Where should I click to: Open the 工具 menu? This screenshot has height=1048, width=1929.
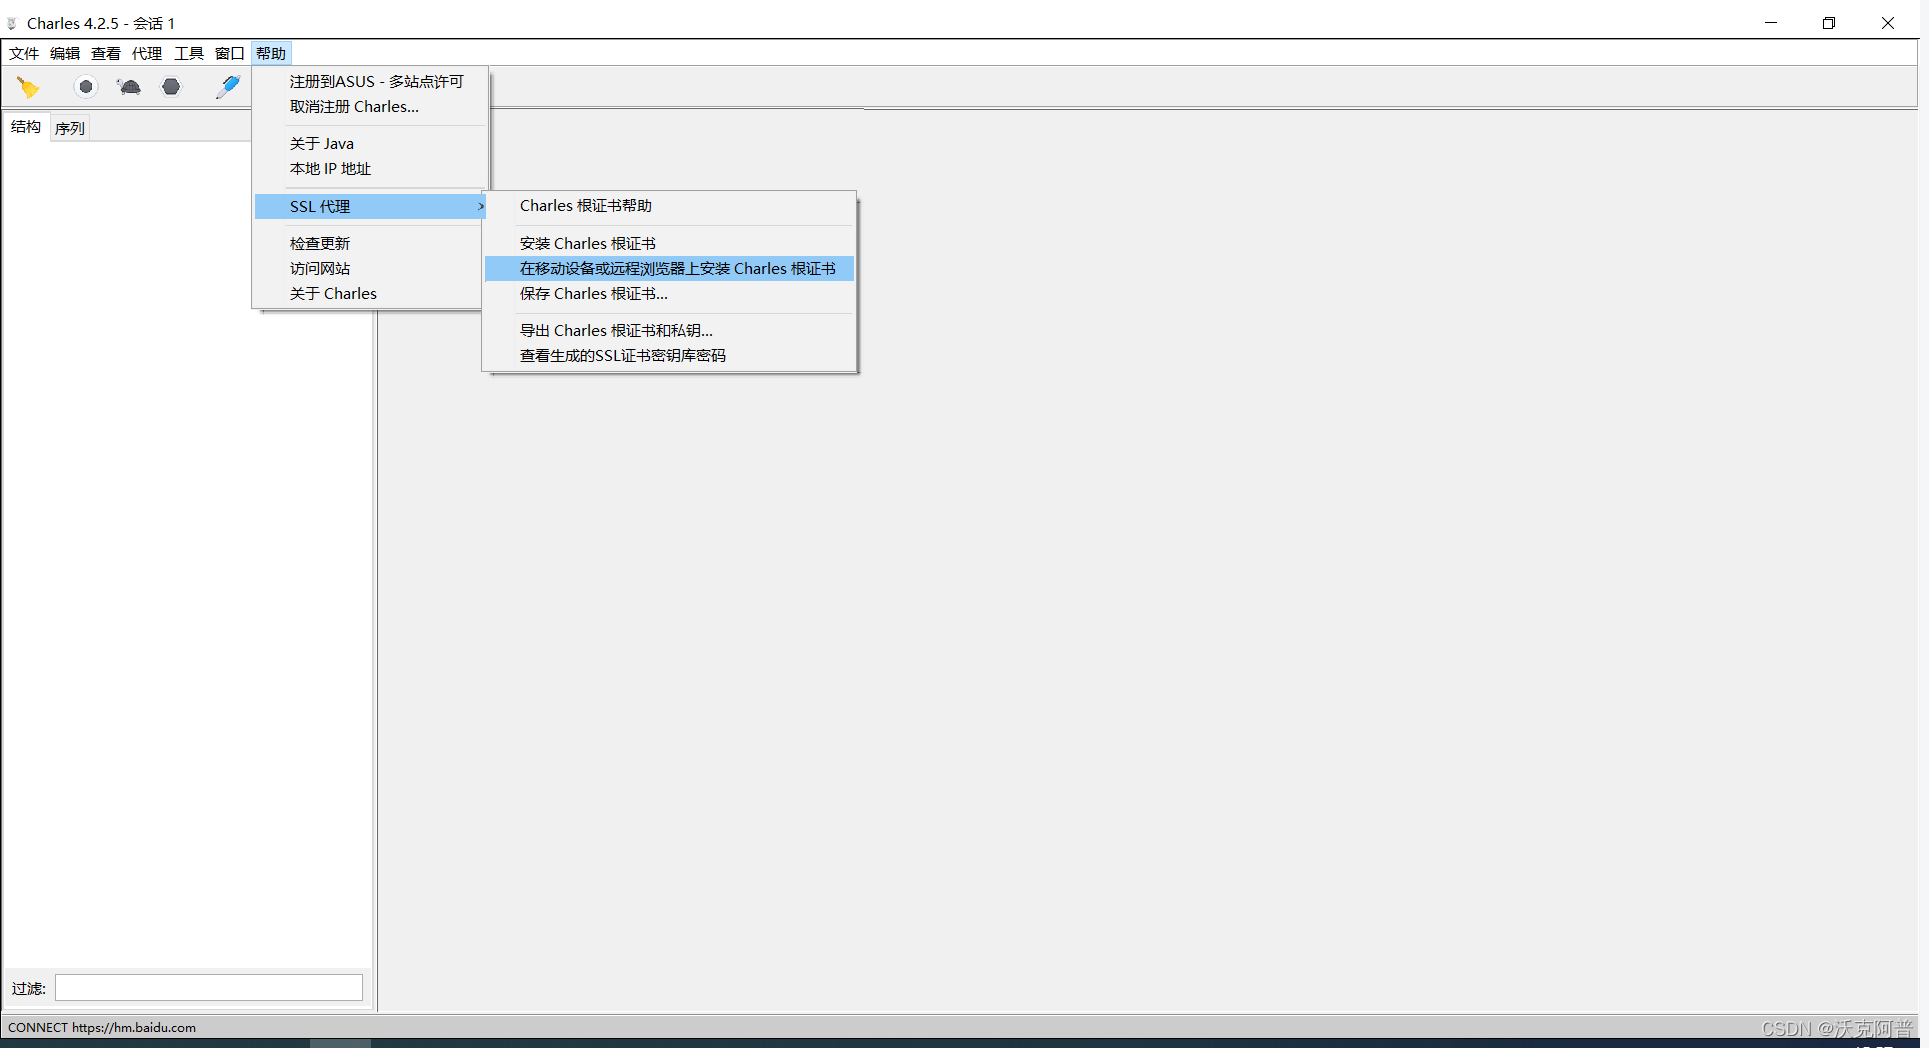pos(189,53)
